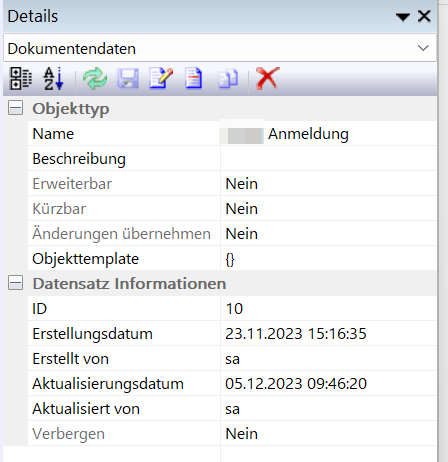This screenshot has height=462, width=448.
Task: Sort properties alphabetically with the A-Z icon
Action: point(53,79)
